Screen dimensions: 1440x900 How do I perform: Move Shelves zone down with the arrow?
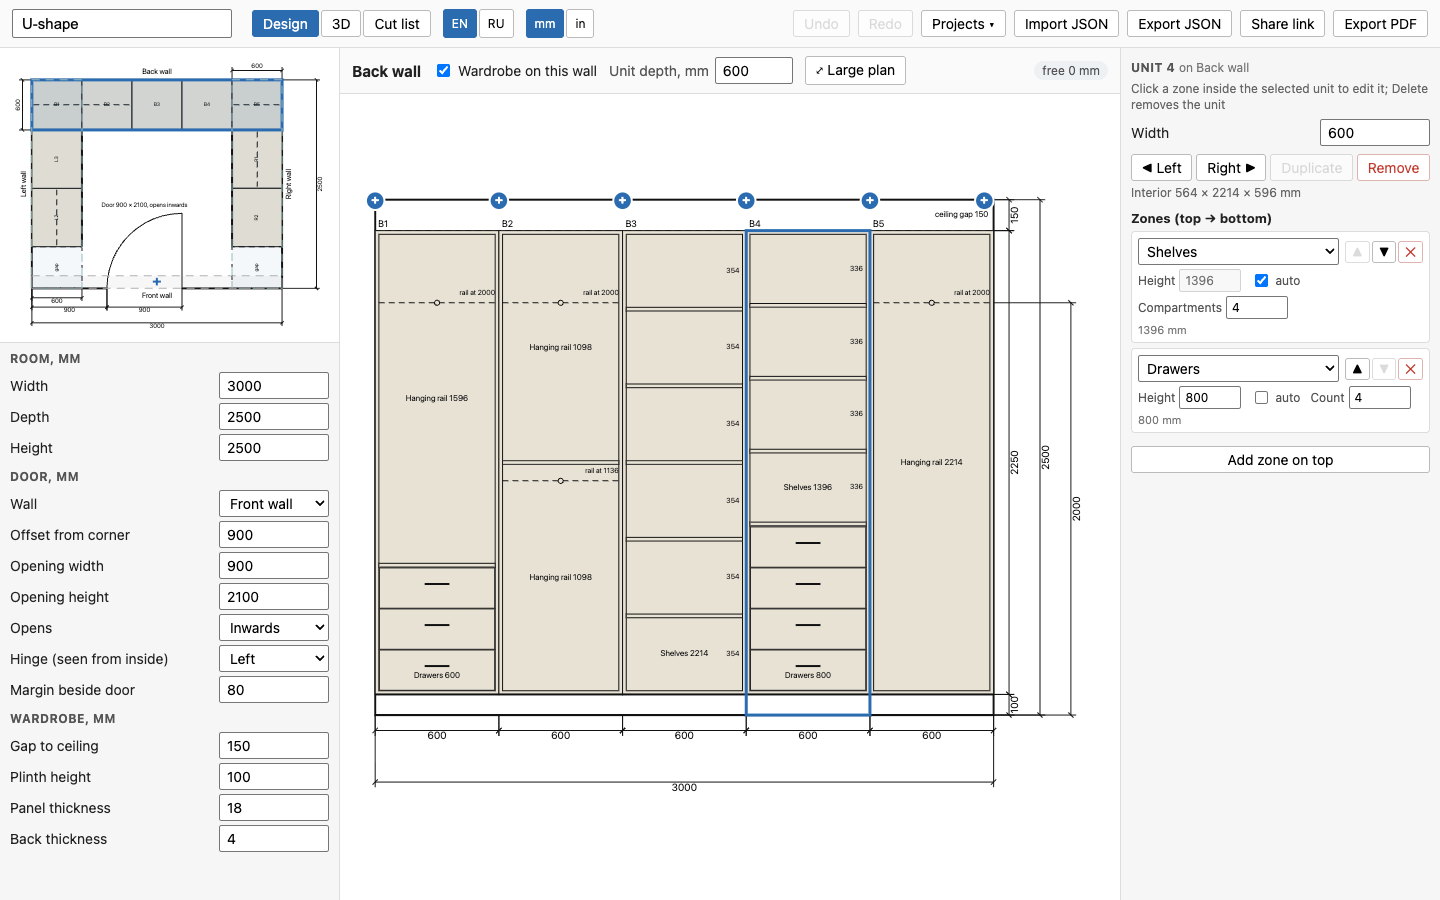pyautogui.click(x=1384, y=252)
